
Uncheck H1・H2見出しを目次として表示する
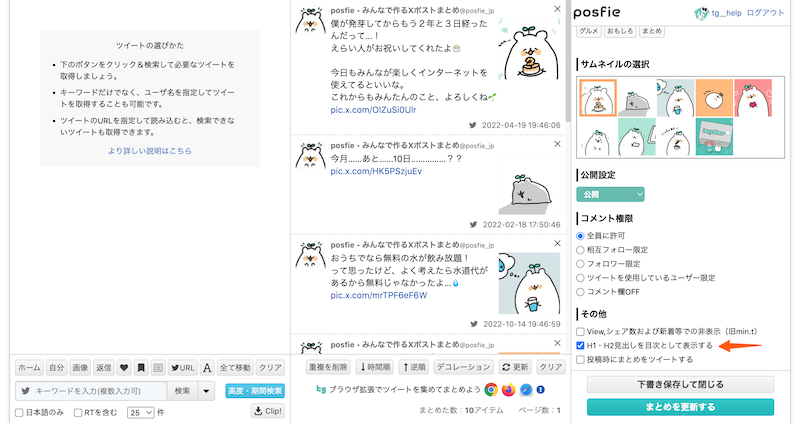(582, 345)
